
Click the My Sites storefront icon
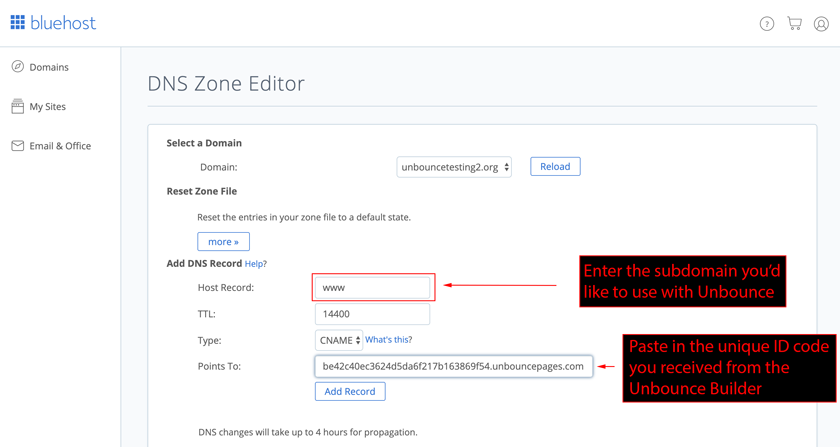[x=18, y=106]
